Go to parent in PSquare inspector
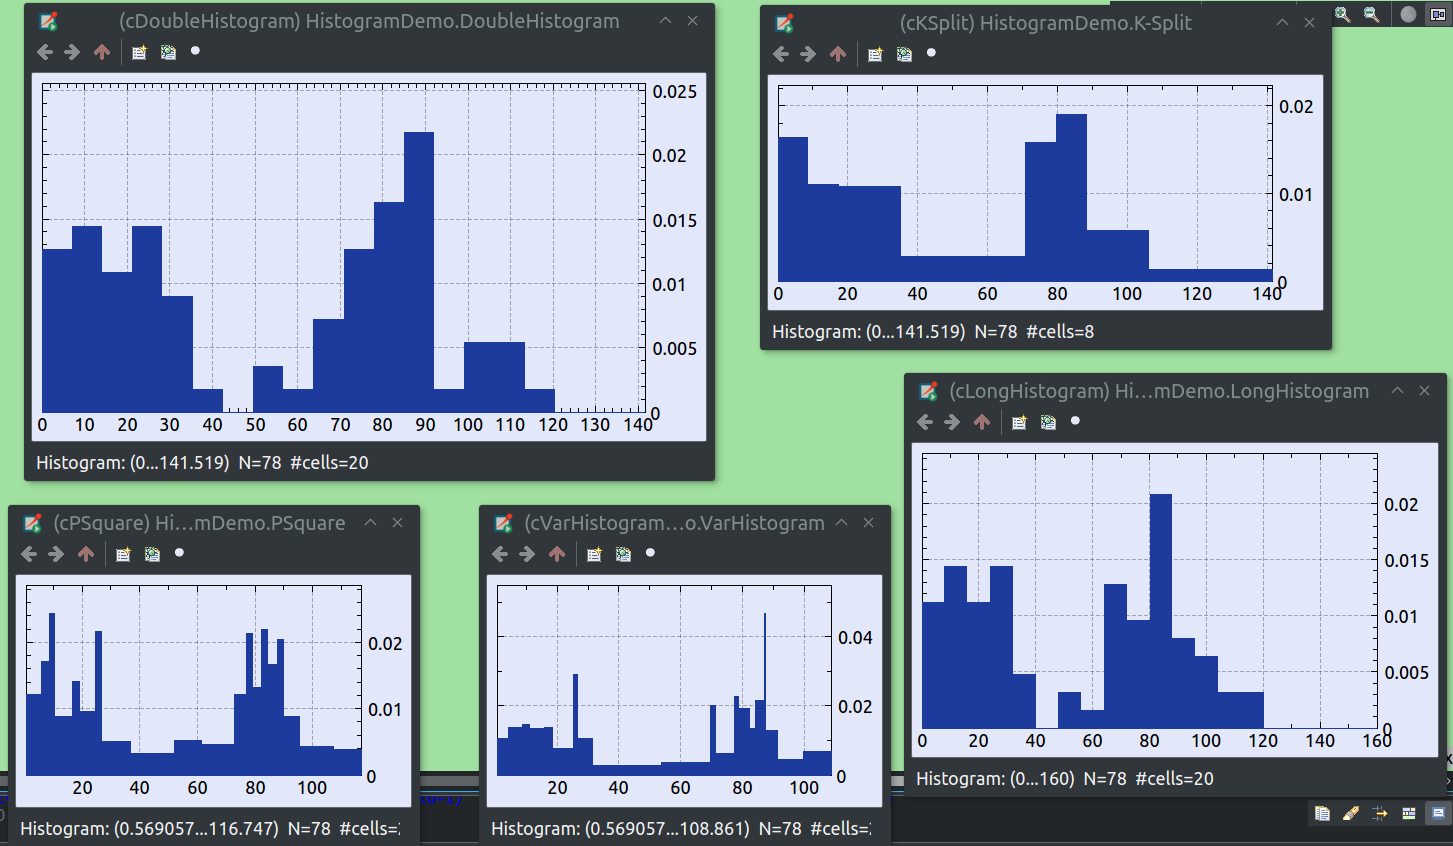This screenshot has width=1453, height=846. [x=86, y=554]
